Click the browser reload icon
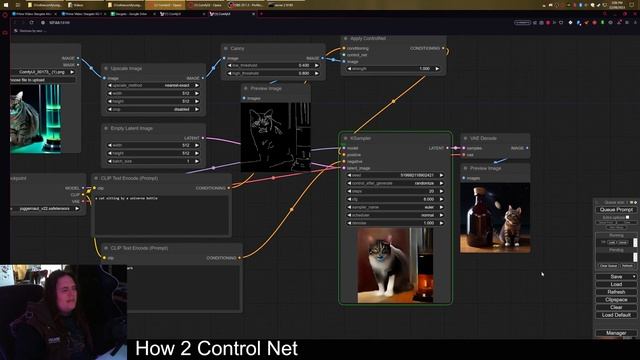The width and height of the screenshot is (640, 360). click(31, 22)
